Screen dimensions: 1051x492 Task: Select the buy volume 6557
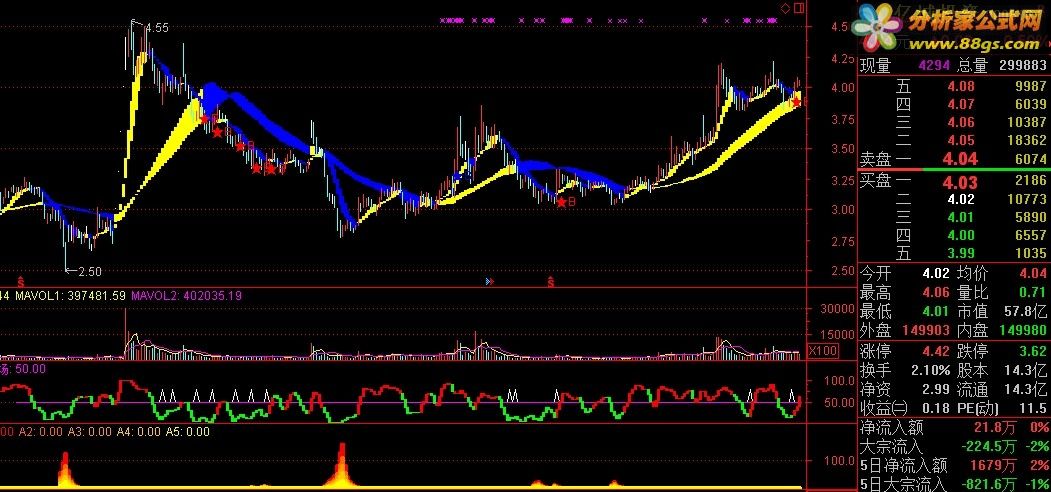1030,235
